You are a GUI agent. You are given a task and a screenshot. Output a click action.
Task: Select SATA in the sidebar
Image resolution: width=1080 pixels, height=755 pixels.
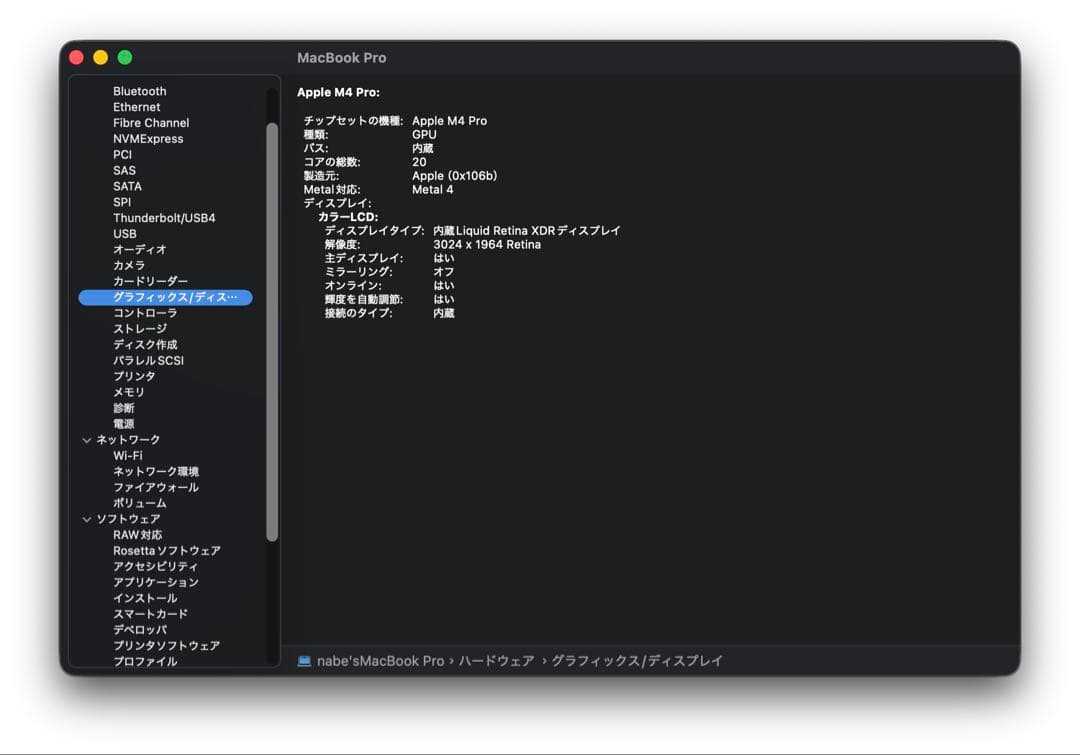(127, 186)
